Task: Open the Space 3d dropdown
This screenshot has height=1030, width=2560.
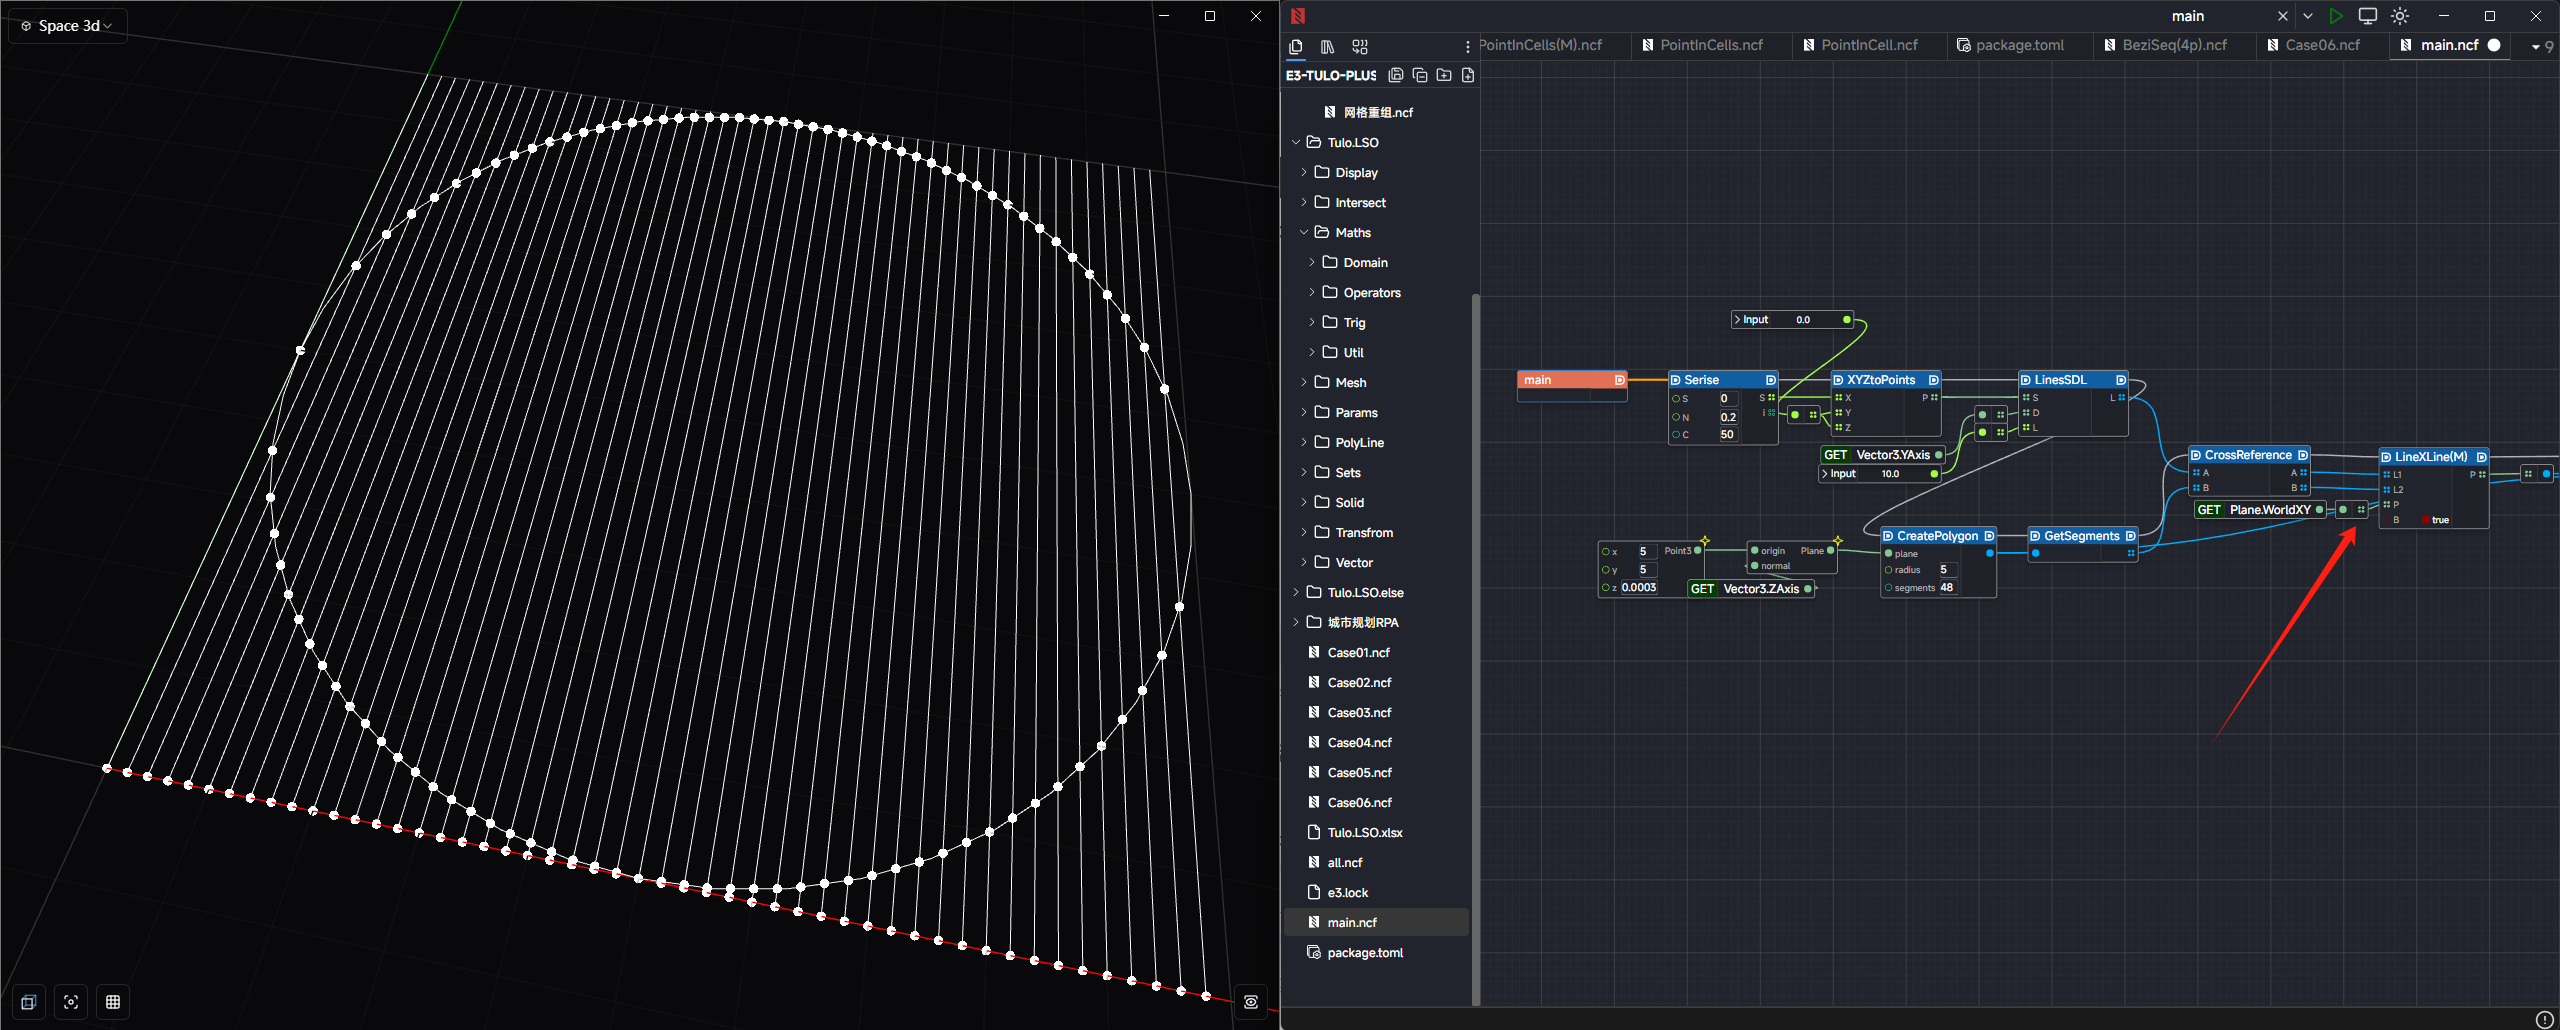Action: tap(69, 26)
